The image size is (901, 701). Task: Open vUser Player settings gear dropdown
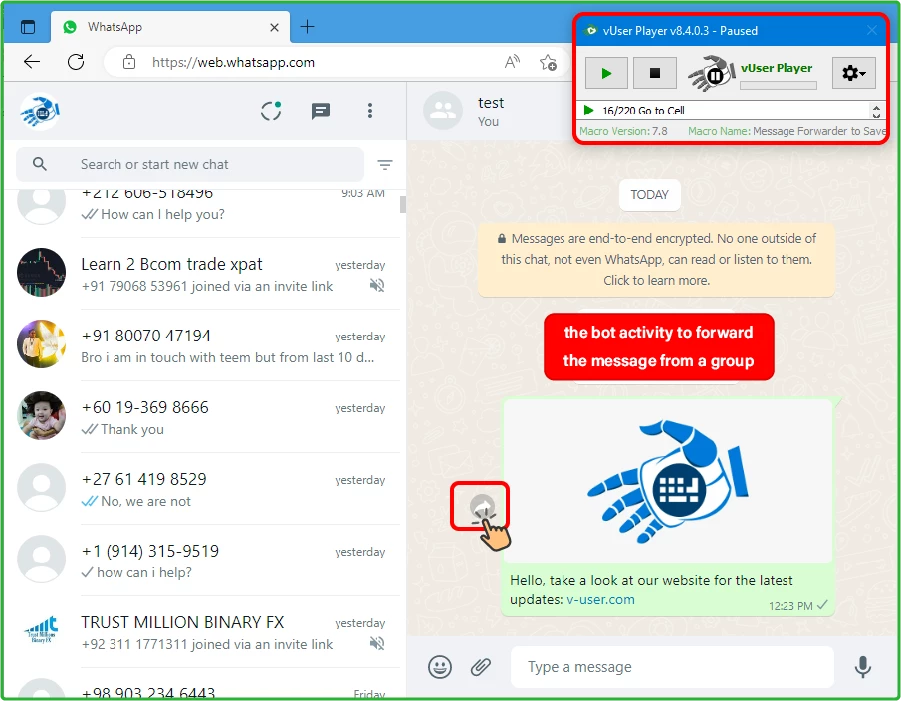click(x=853, y=73)
